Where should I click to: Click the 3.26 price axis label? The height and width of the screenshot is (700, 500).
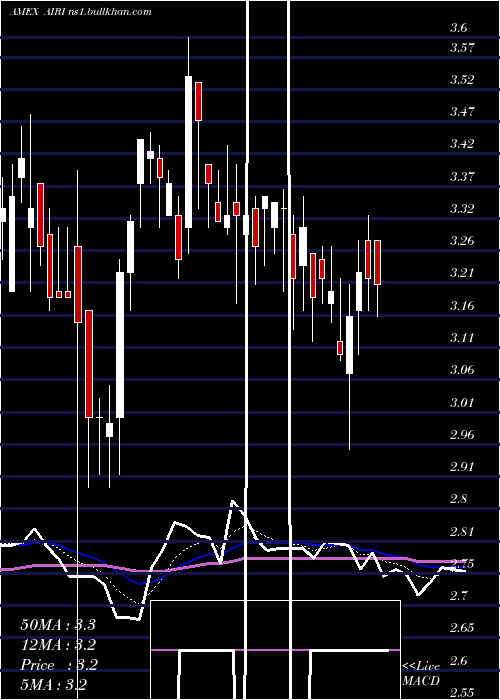coord(462,241)
